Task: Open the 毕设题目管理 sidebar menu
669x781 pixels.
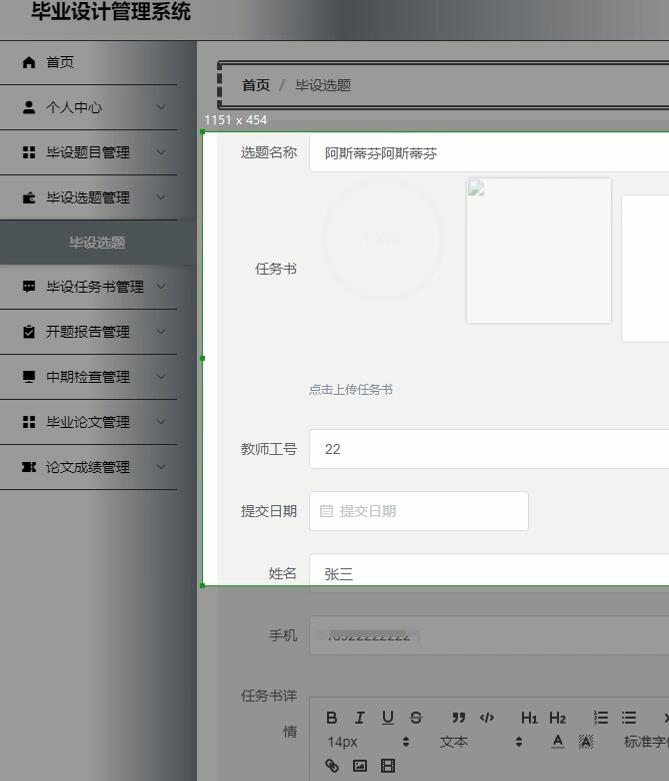Action: coord(89,152)
